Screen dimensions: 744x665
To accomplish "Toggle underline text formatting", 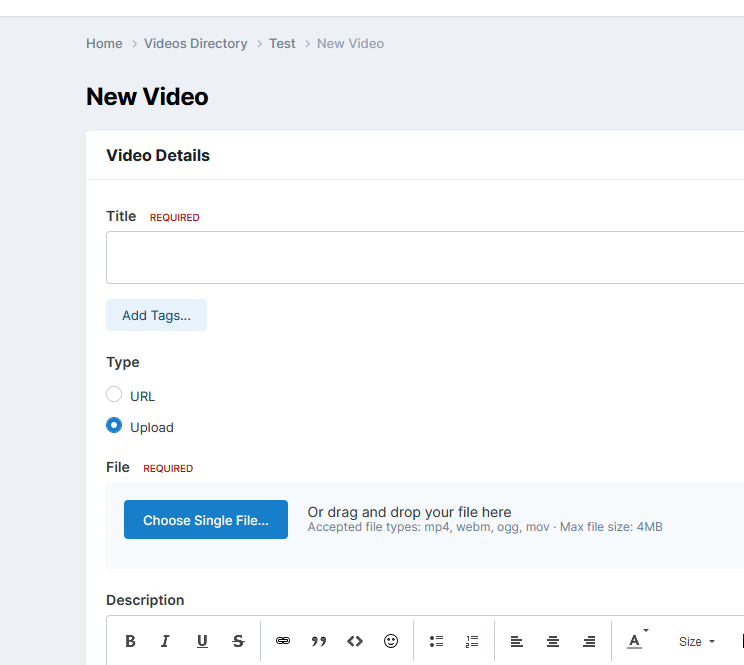I will click(202, 641).
